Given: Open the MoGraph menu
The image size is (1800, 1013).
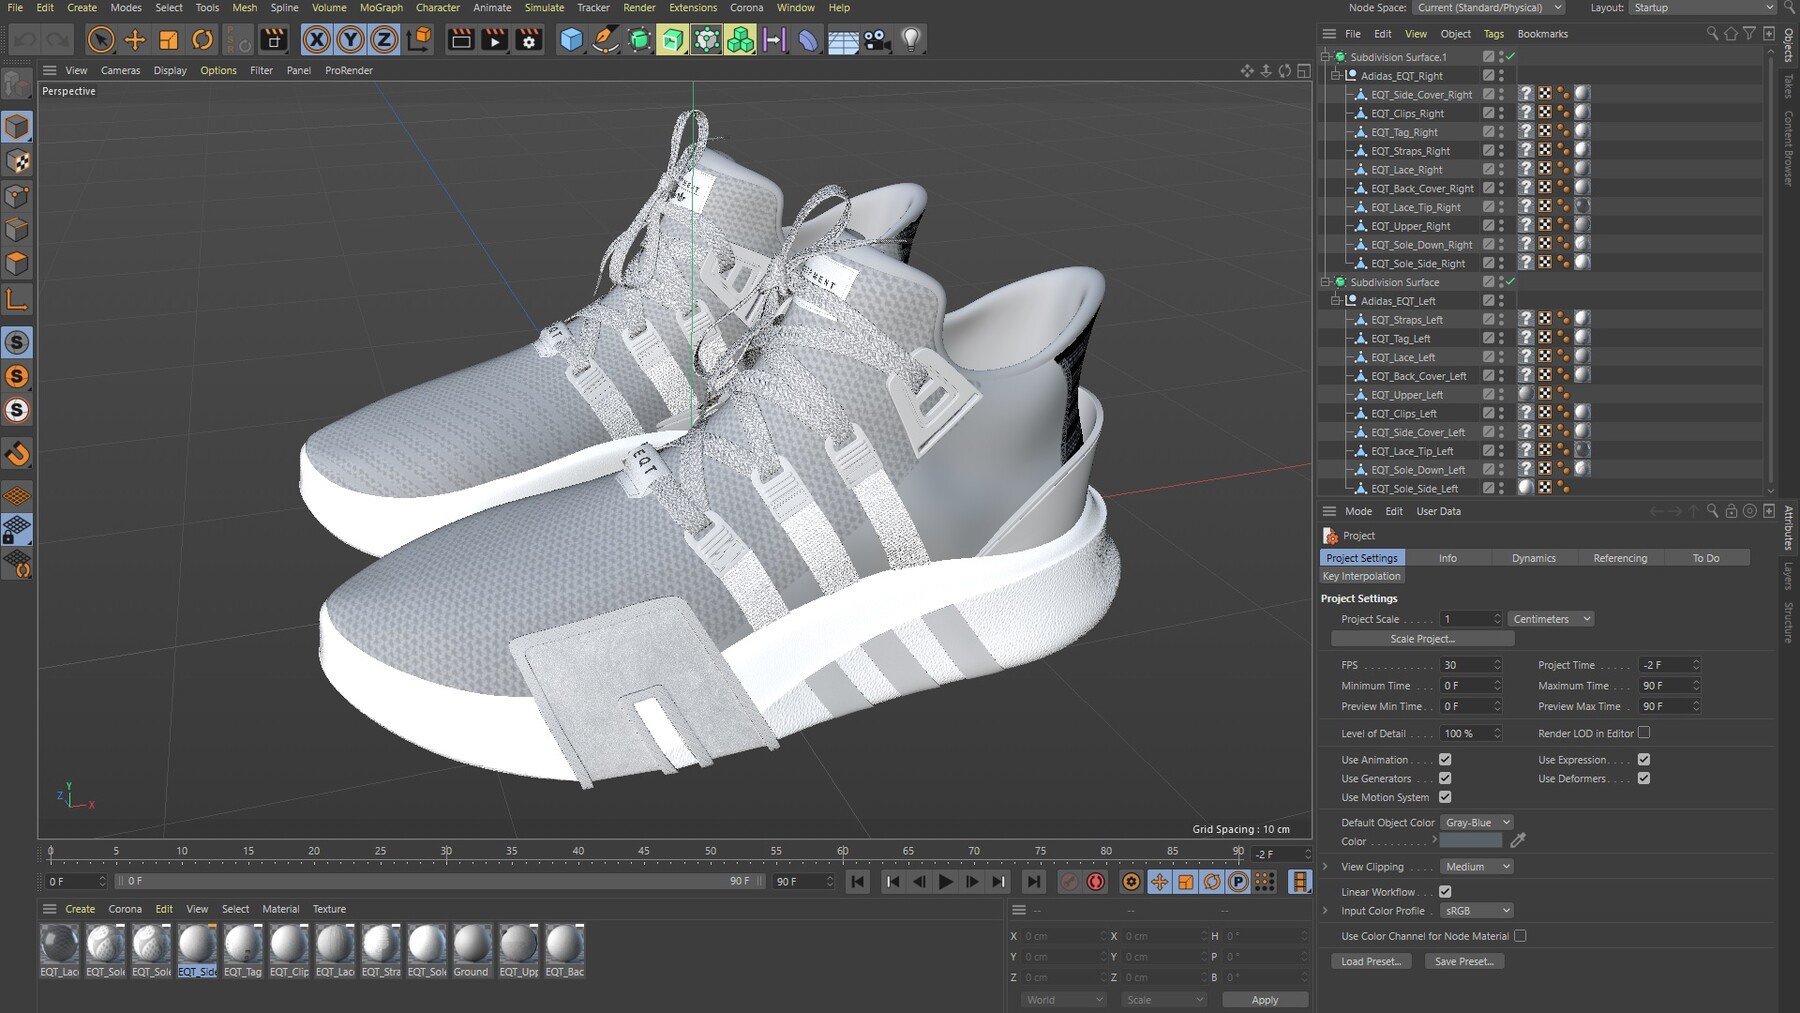Looking at the screenshot, I should tap(380, 8).
